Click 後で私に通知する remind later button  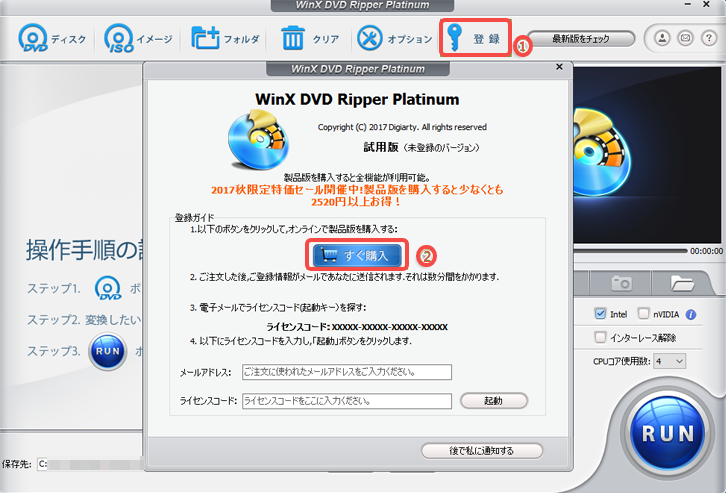[x=482, y=450]
